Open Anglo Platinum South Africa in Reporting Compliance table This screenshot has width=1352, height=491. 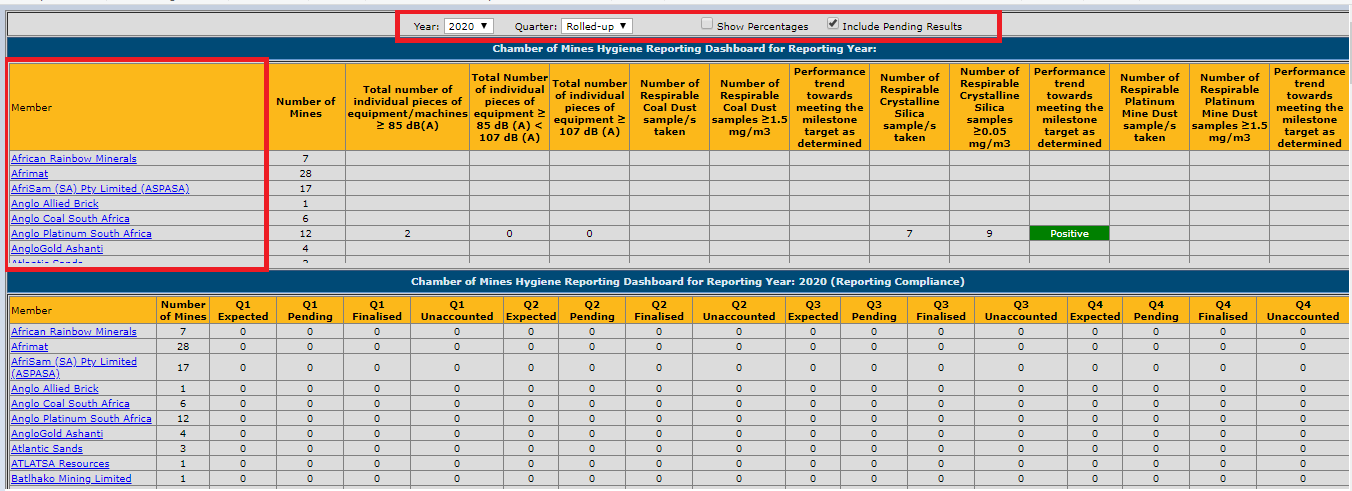pyautogui.click(x=81, y=418)
